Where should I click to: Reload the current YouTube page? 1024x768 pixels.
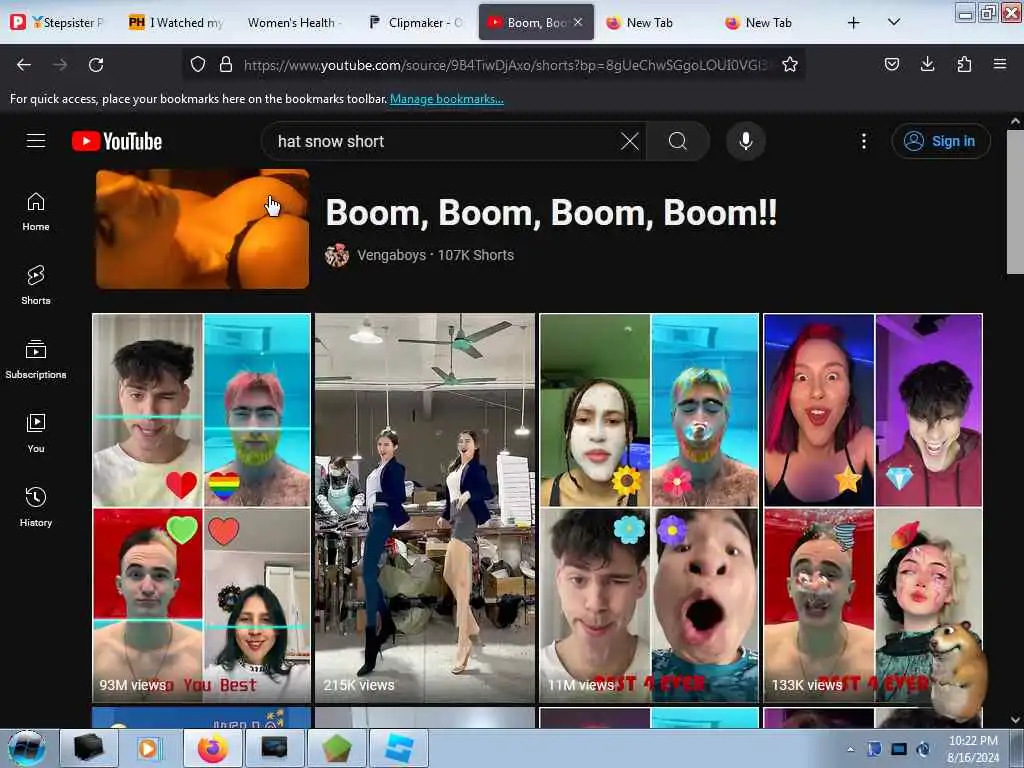[96, 65]
